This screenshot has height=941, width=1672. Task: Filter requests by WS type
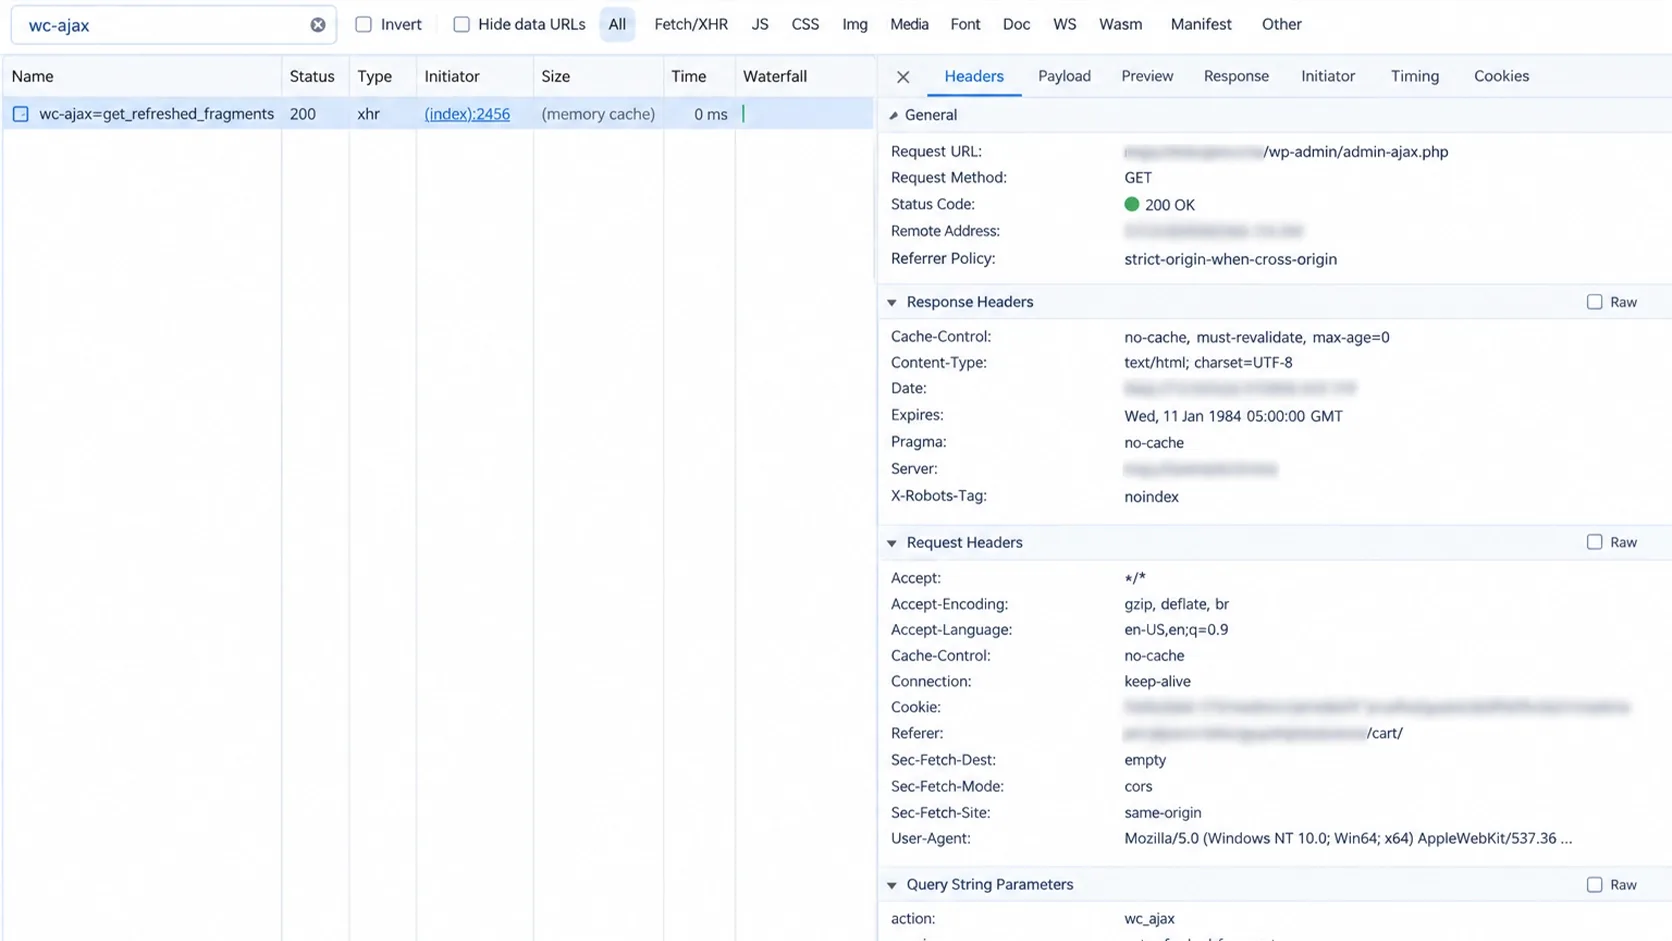click(1064, 24)
